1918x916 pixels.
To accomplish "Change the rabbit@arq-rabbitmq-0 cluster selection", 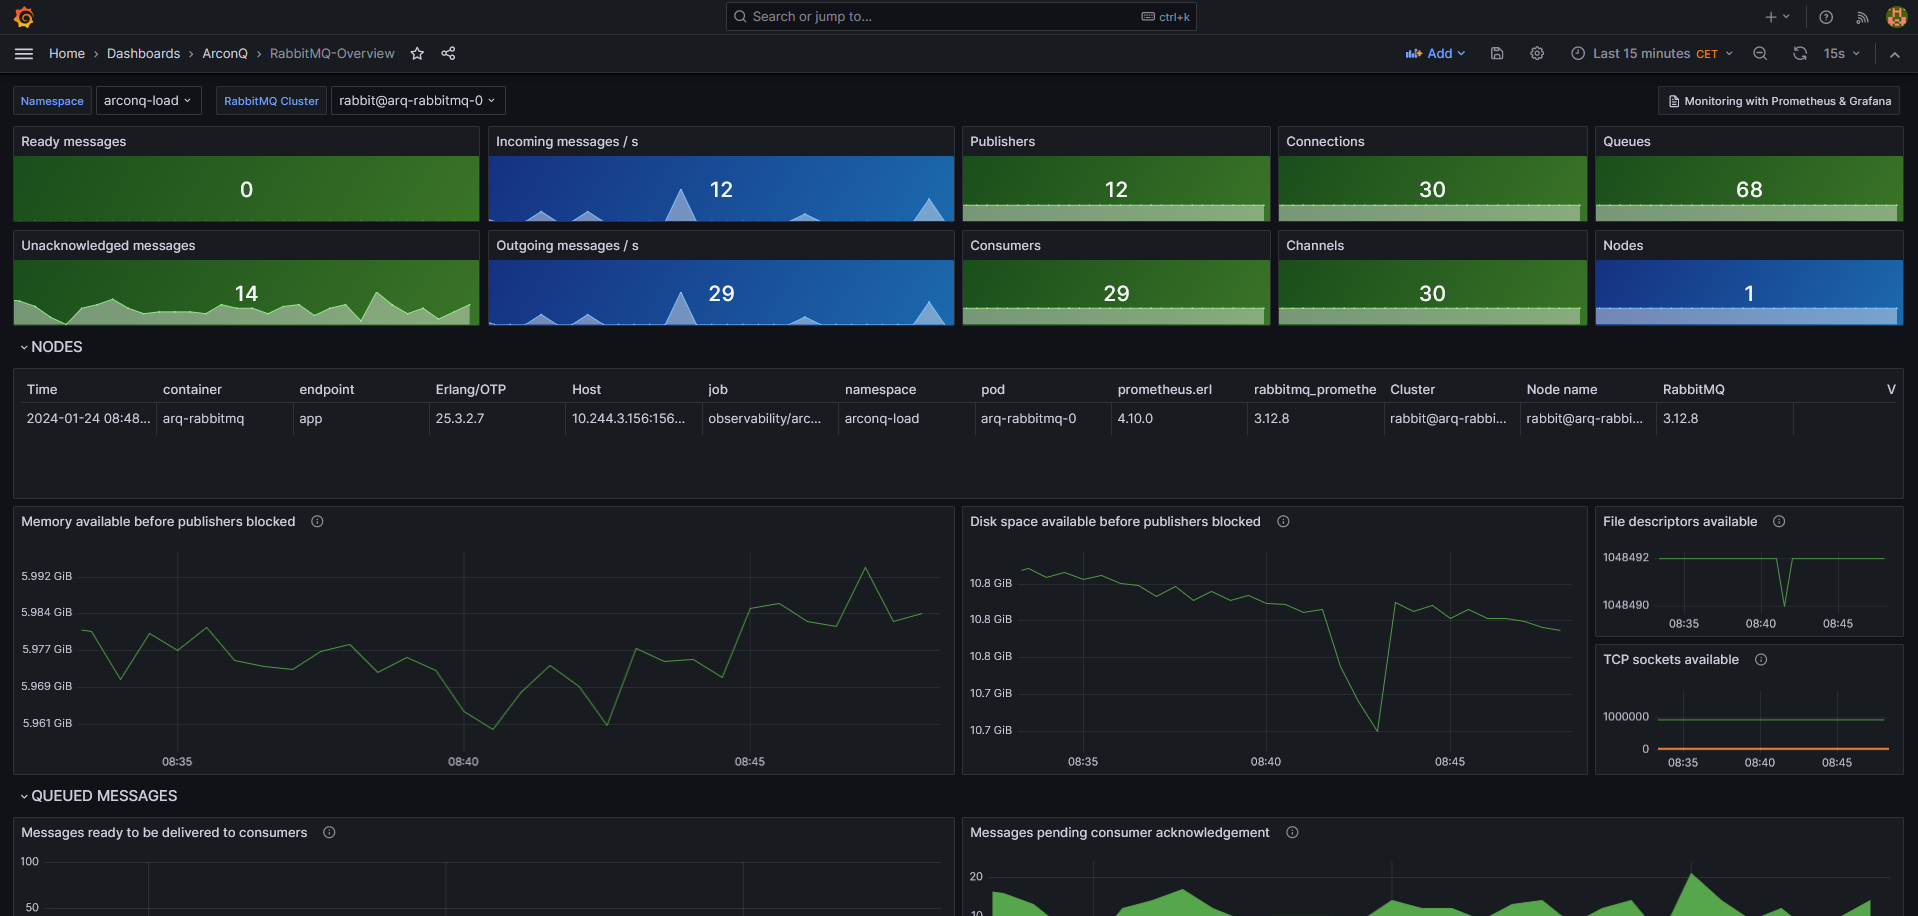I will tap(417, 101).
